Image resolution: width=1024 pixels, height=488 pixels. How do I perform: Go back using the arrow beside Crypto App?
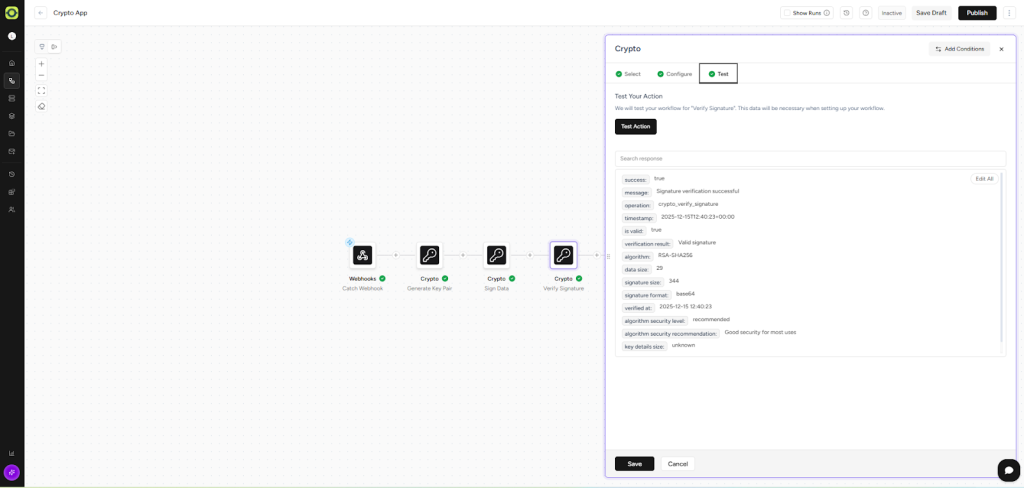coord(41,13)
